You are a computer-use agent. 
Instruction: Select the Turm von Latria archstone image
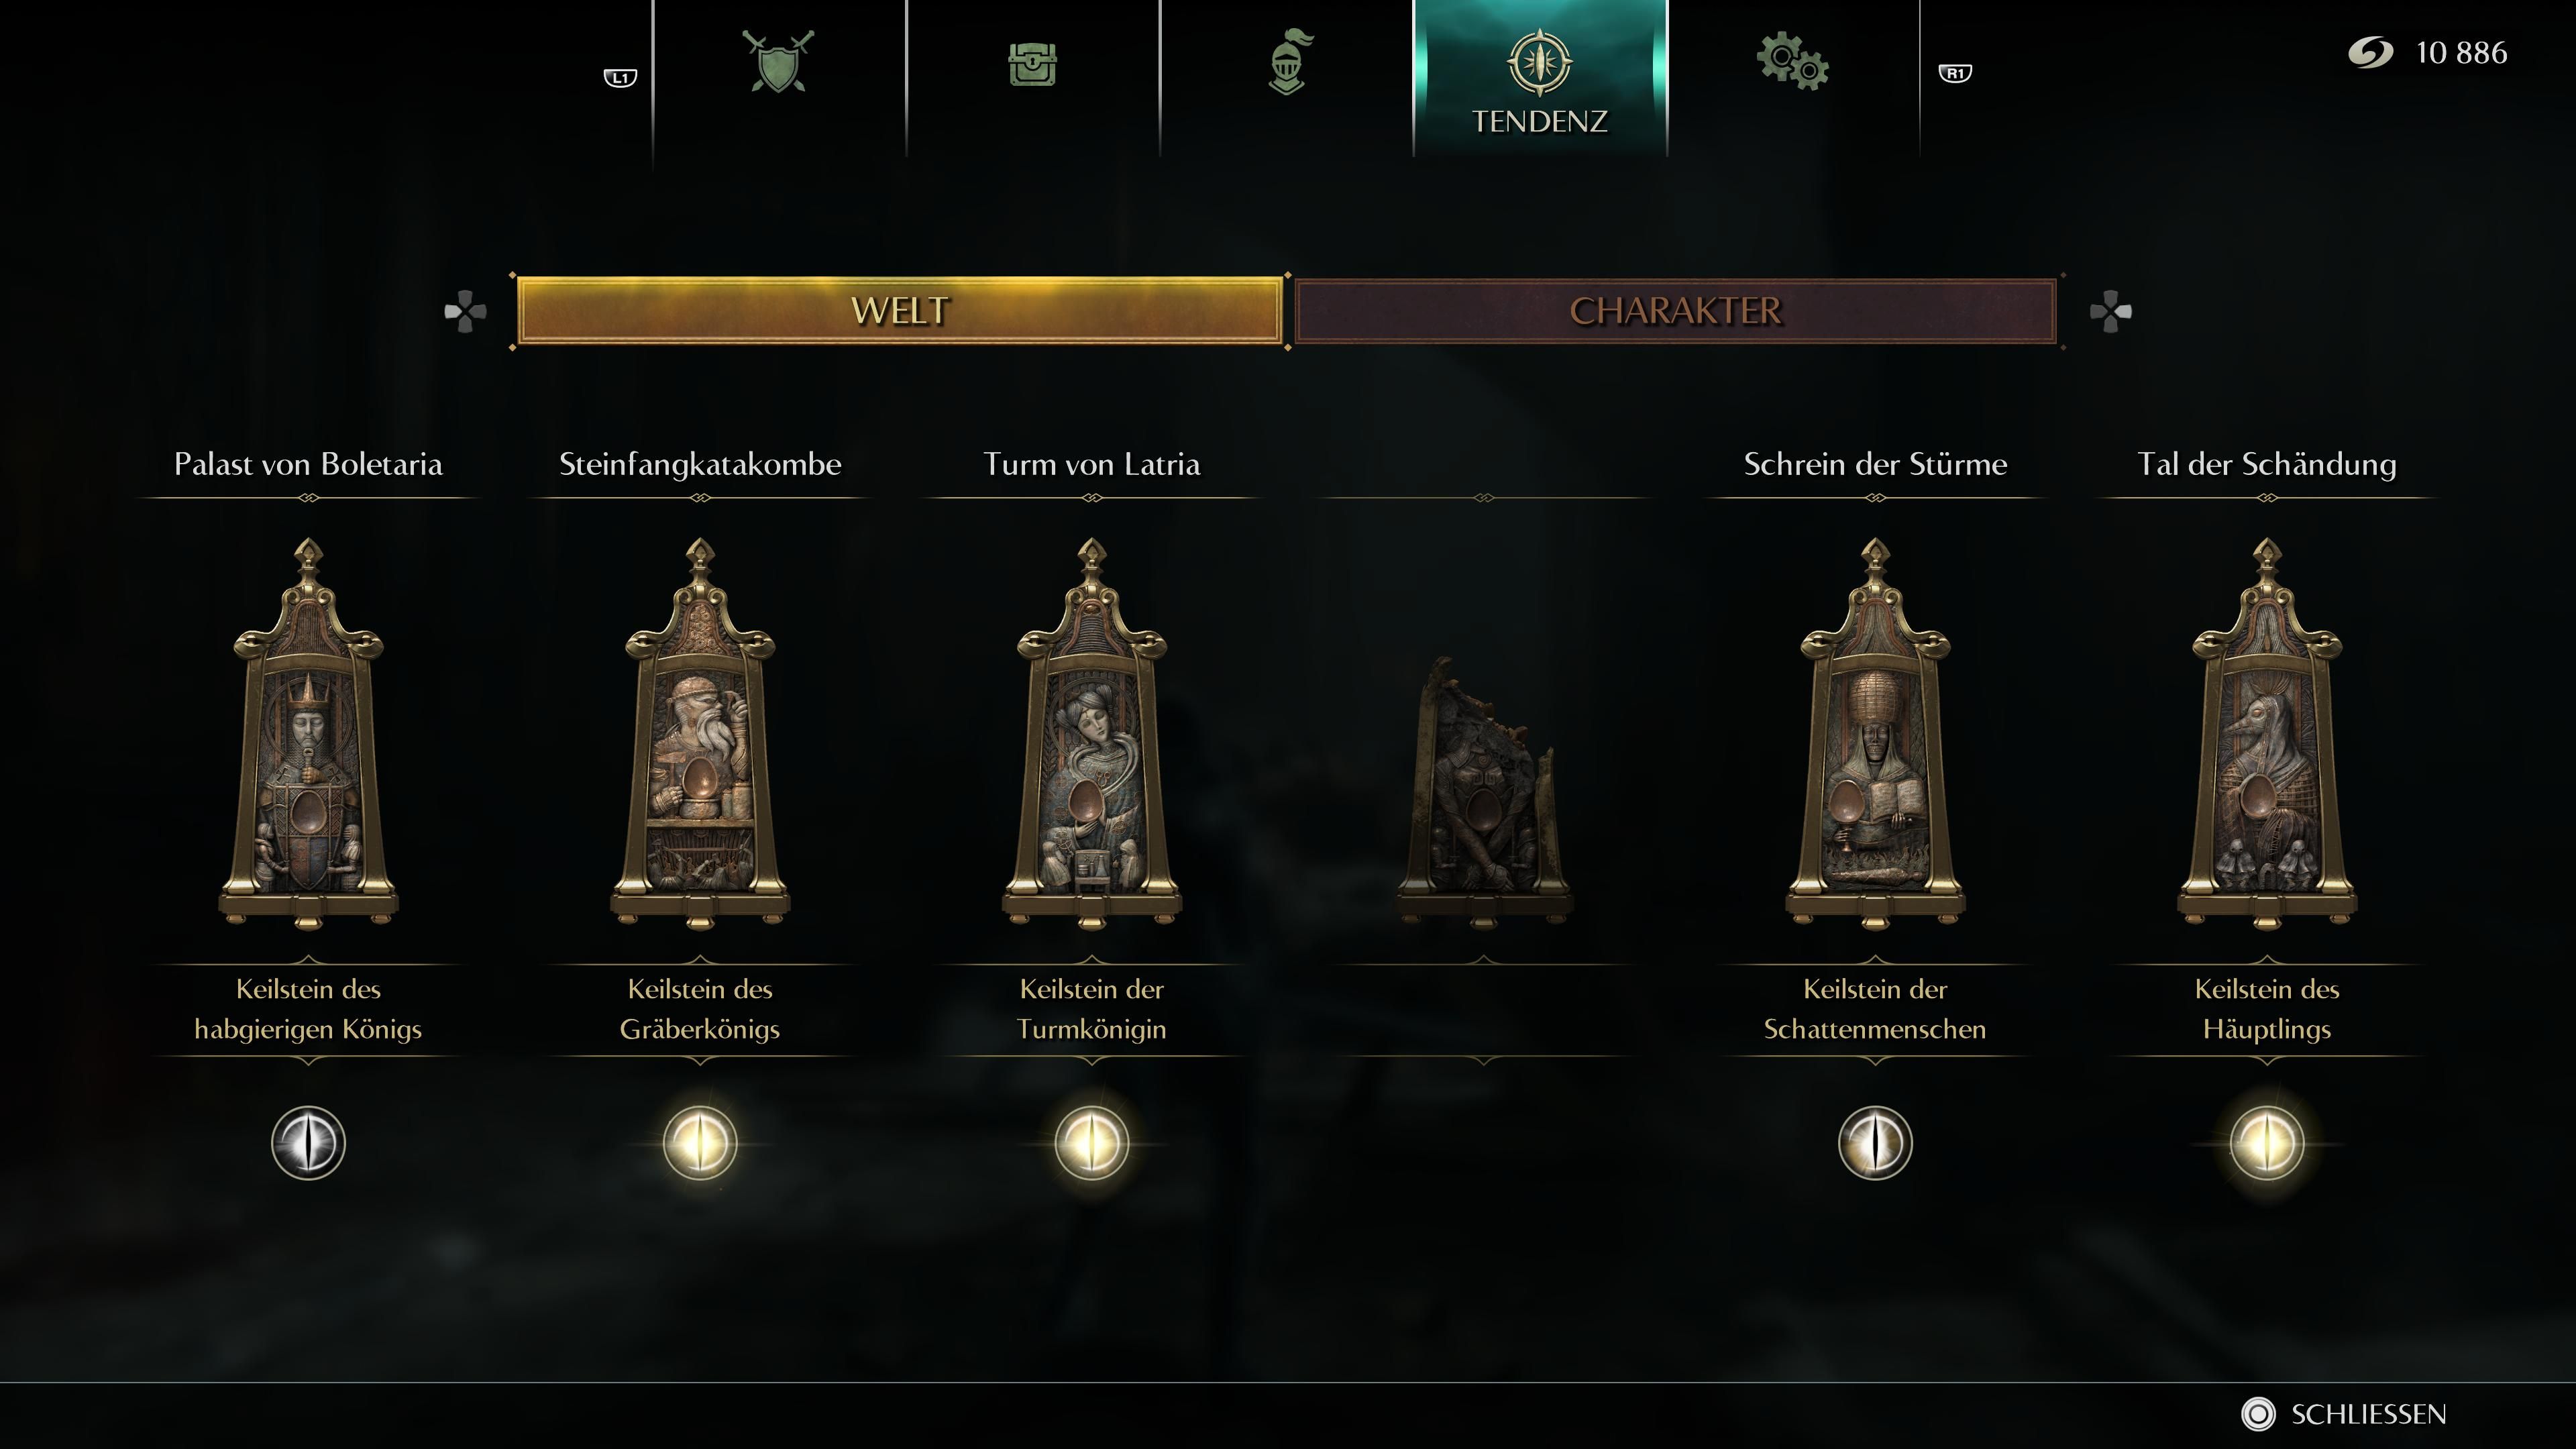pos(1092,733)
